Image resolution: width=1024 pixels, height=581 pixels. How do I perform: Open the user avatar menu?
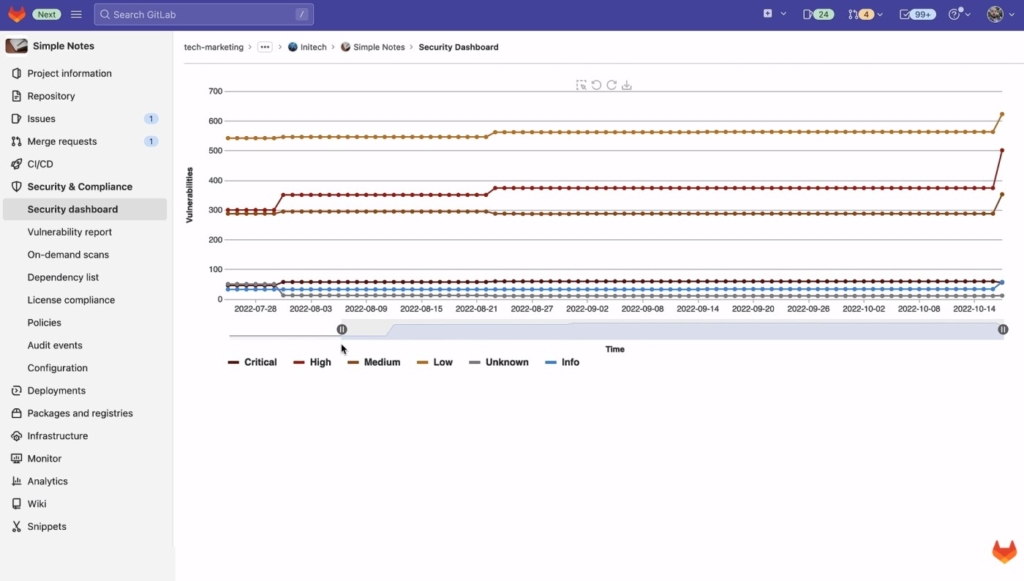[995, 14]
